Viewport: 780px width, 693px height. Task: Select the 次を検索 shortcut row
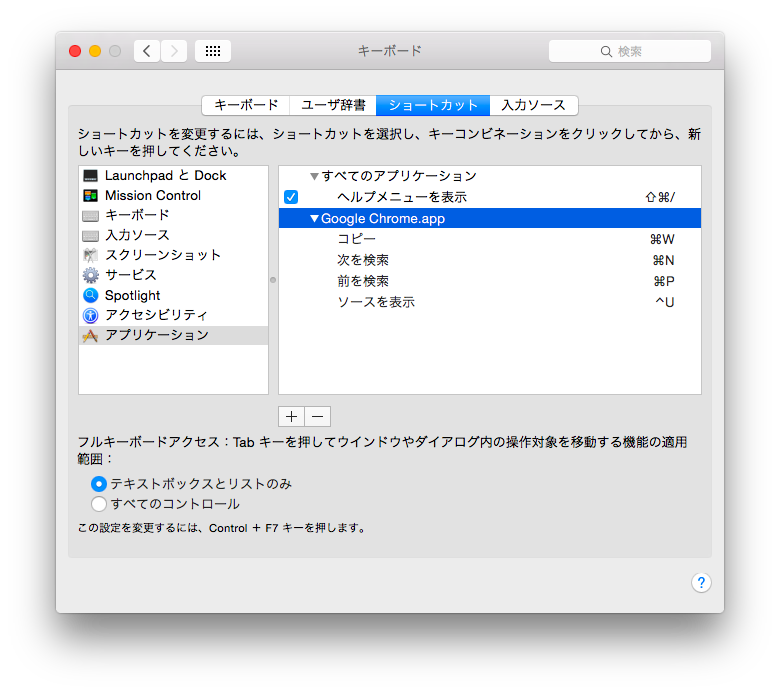490,260
